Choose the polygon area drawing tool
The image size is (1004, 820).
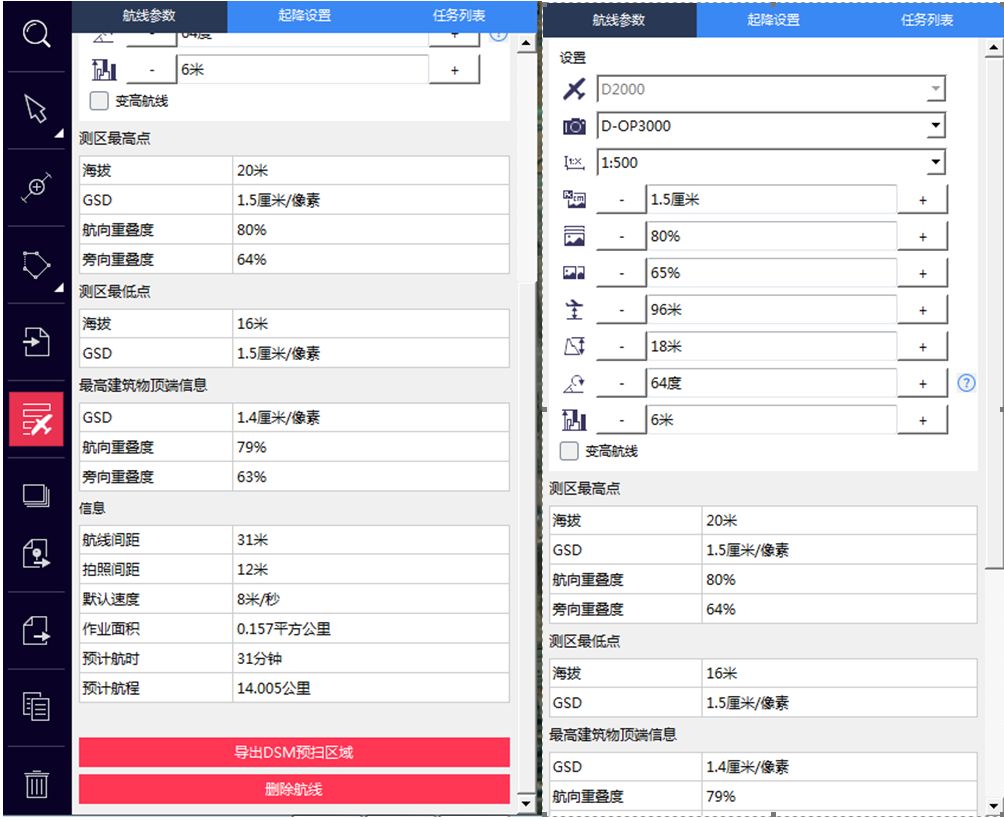click(36, 264)
